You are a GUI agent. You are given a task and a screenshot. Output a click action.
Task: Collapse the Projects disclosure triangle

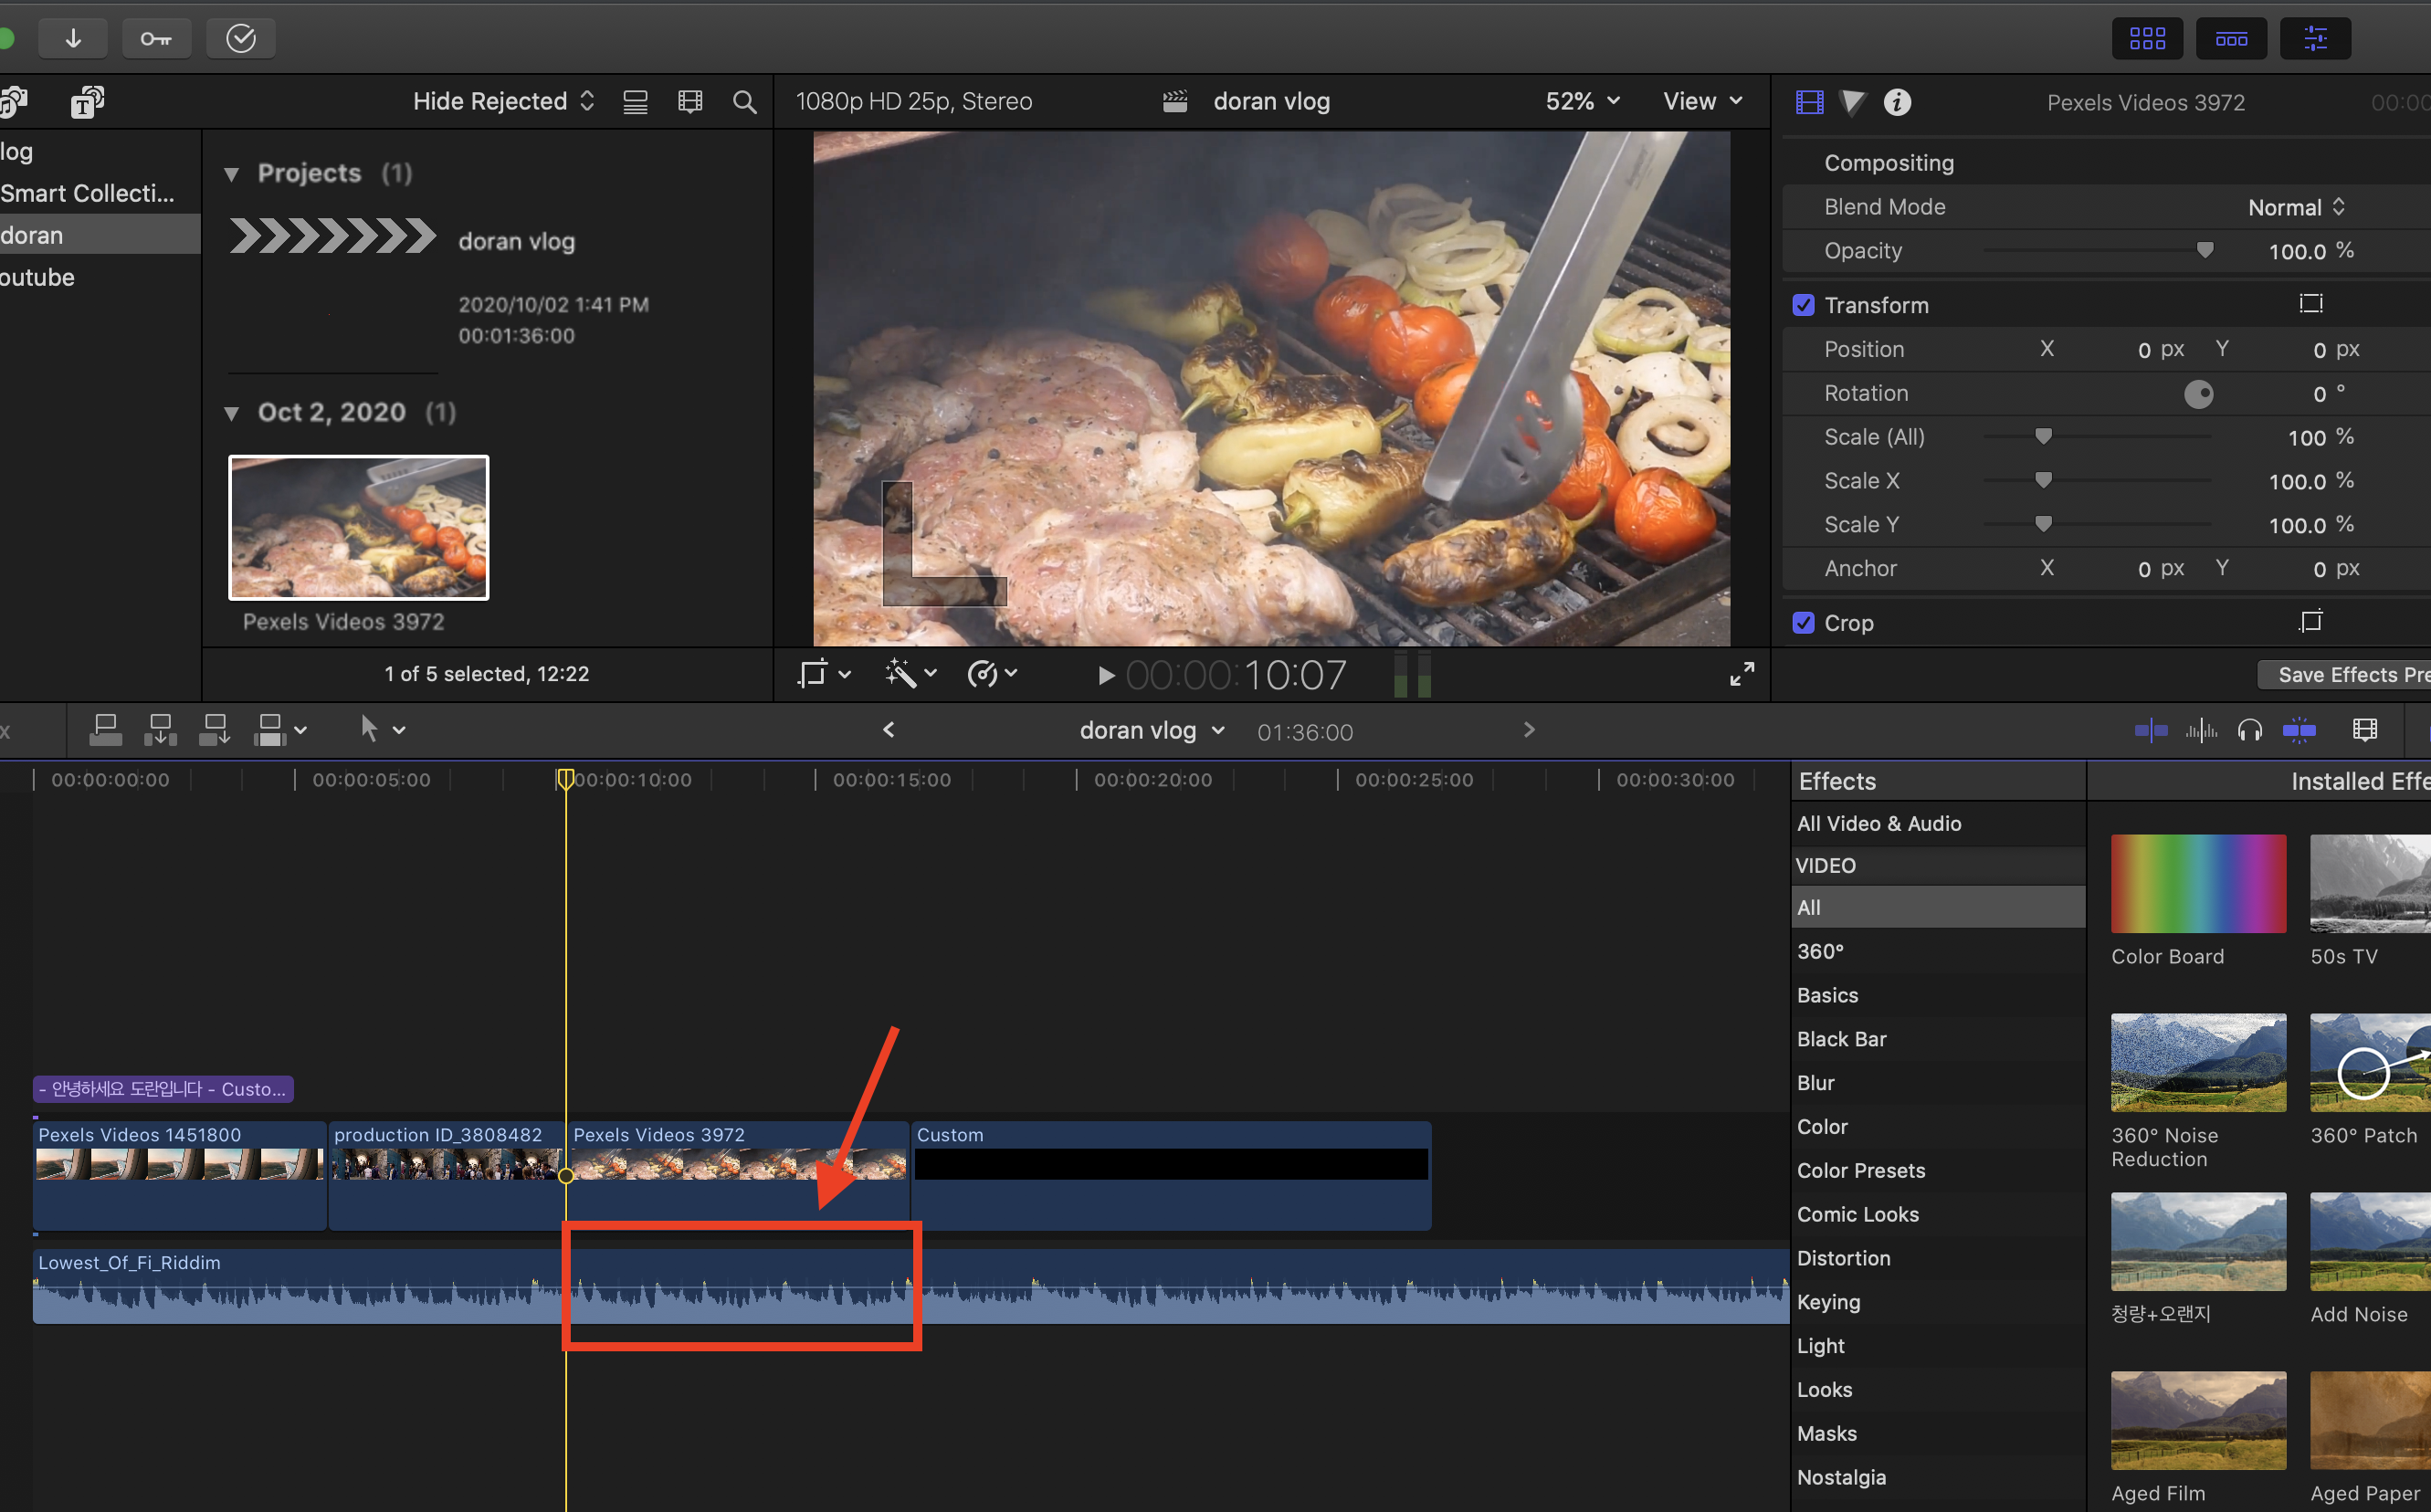pyautogui.click(x=232, y=174)
